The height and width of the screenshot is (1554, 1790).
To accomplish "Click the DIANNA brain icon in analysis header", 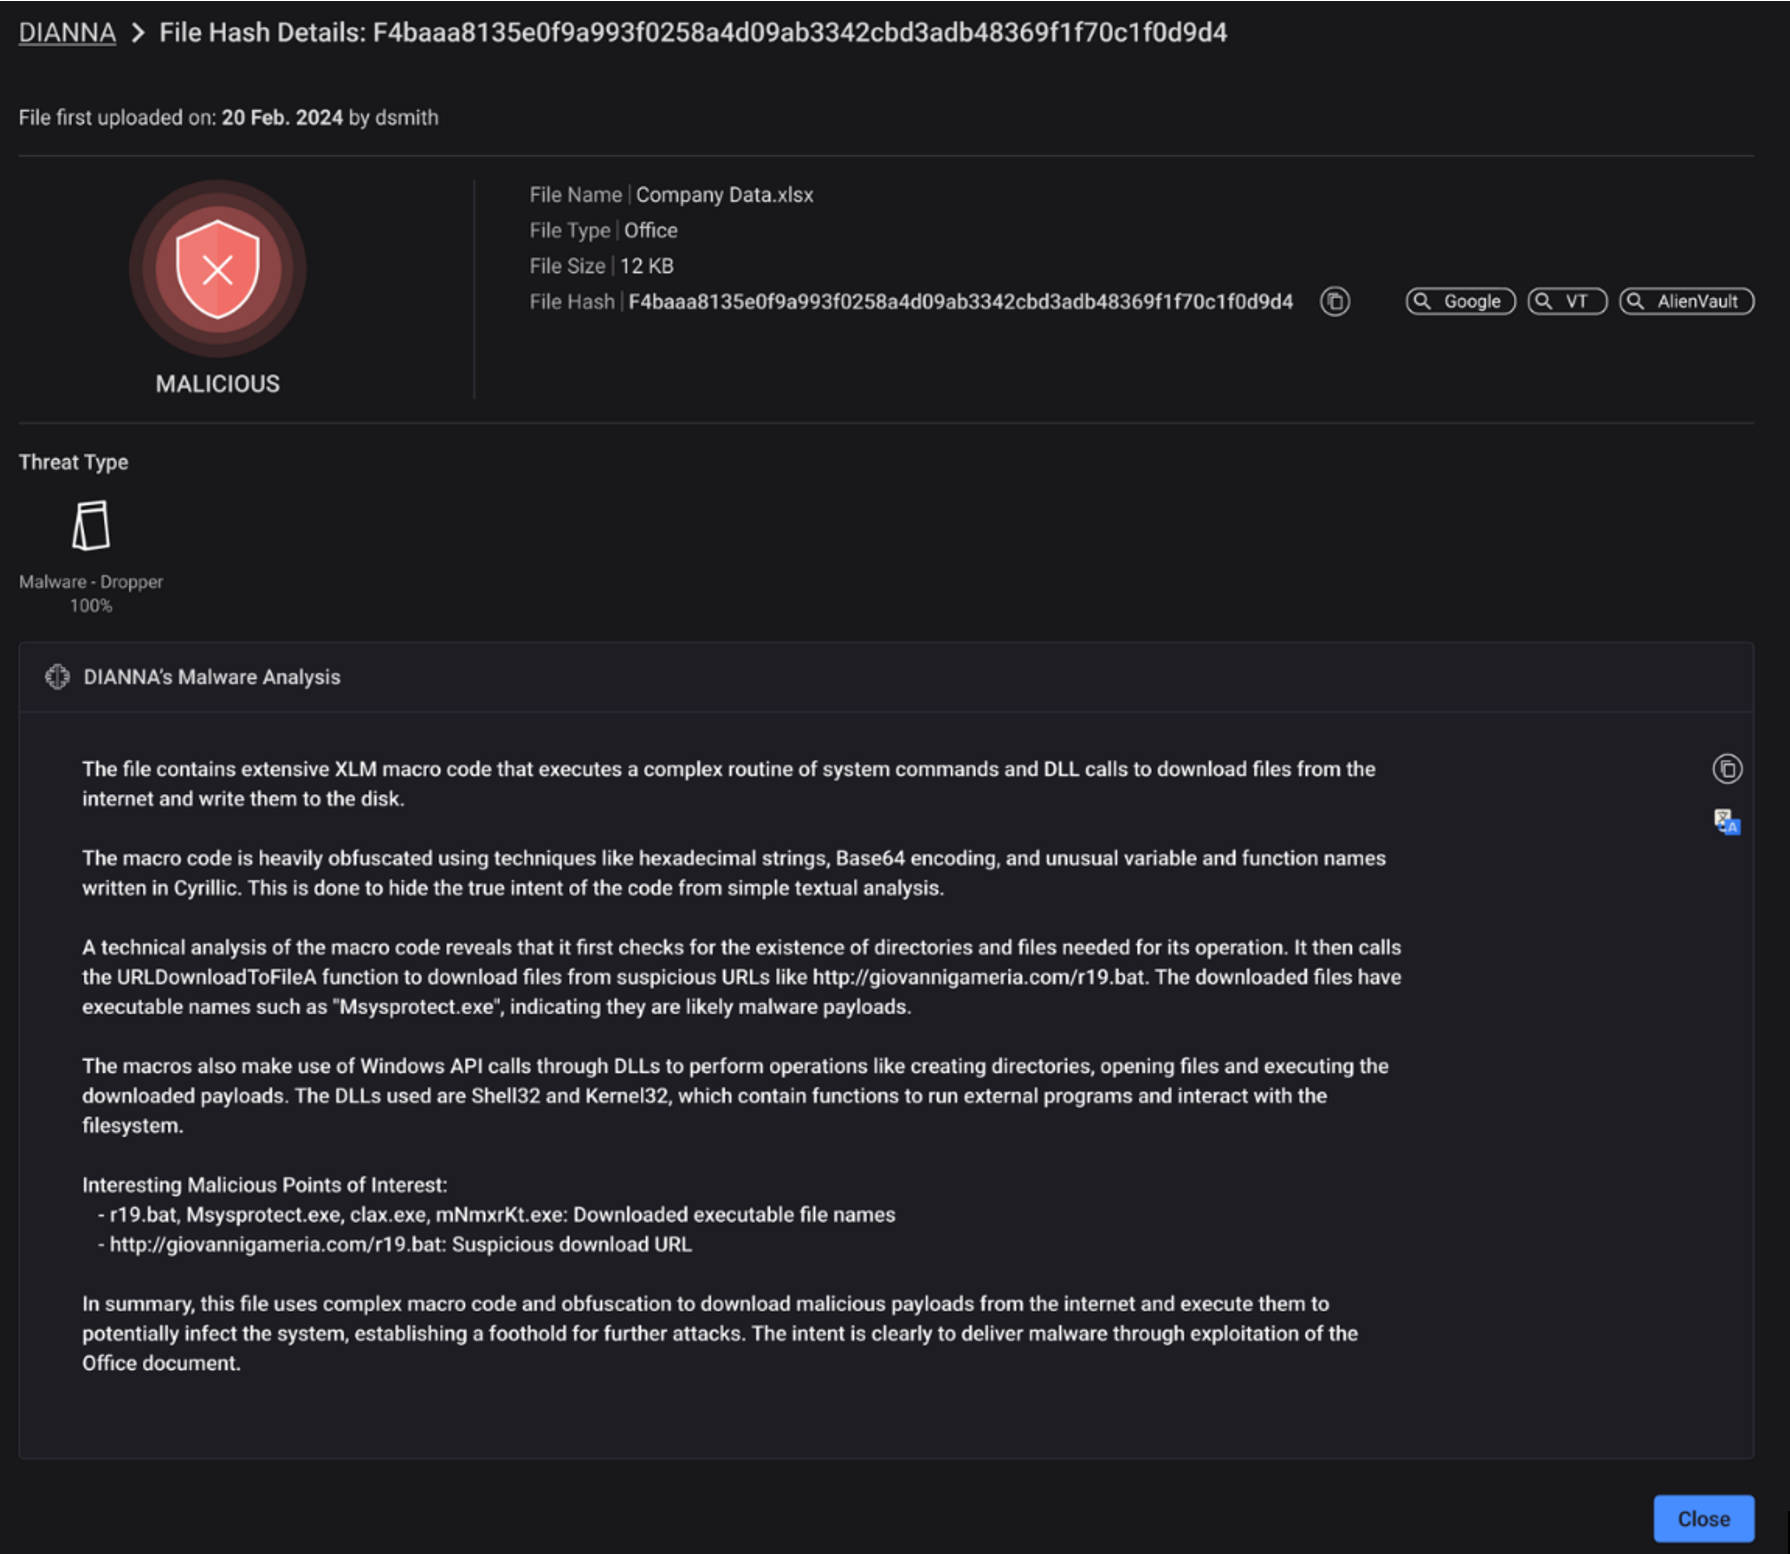I will [57, 677].
